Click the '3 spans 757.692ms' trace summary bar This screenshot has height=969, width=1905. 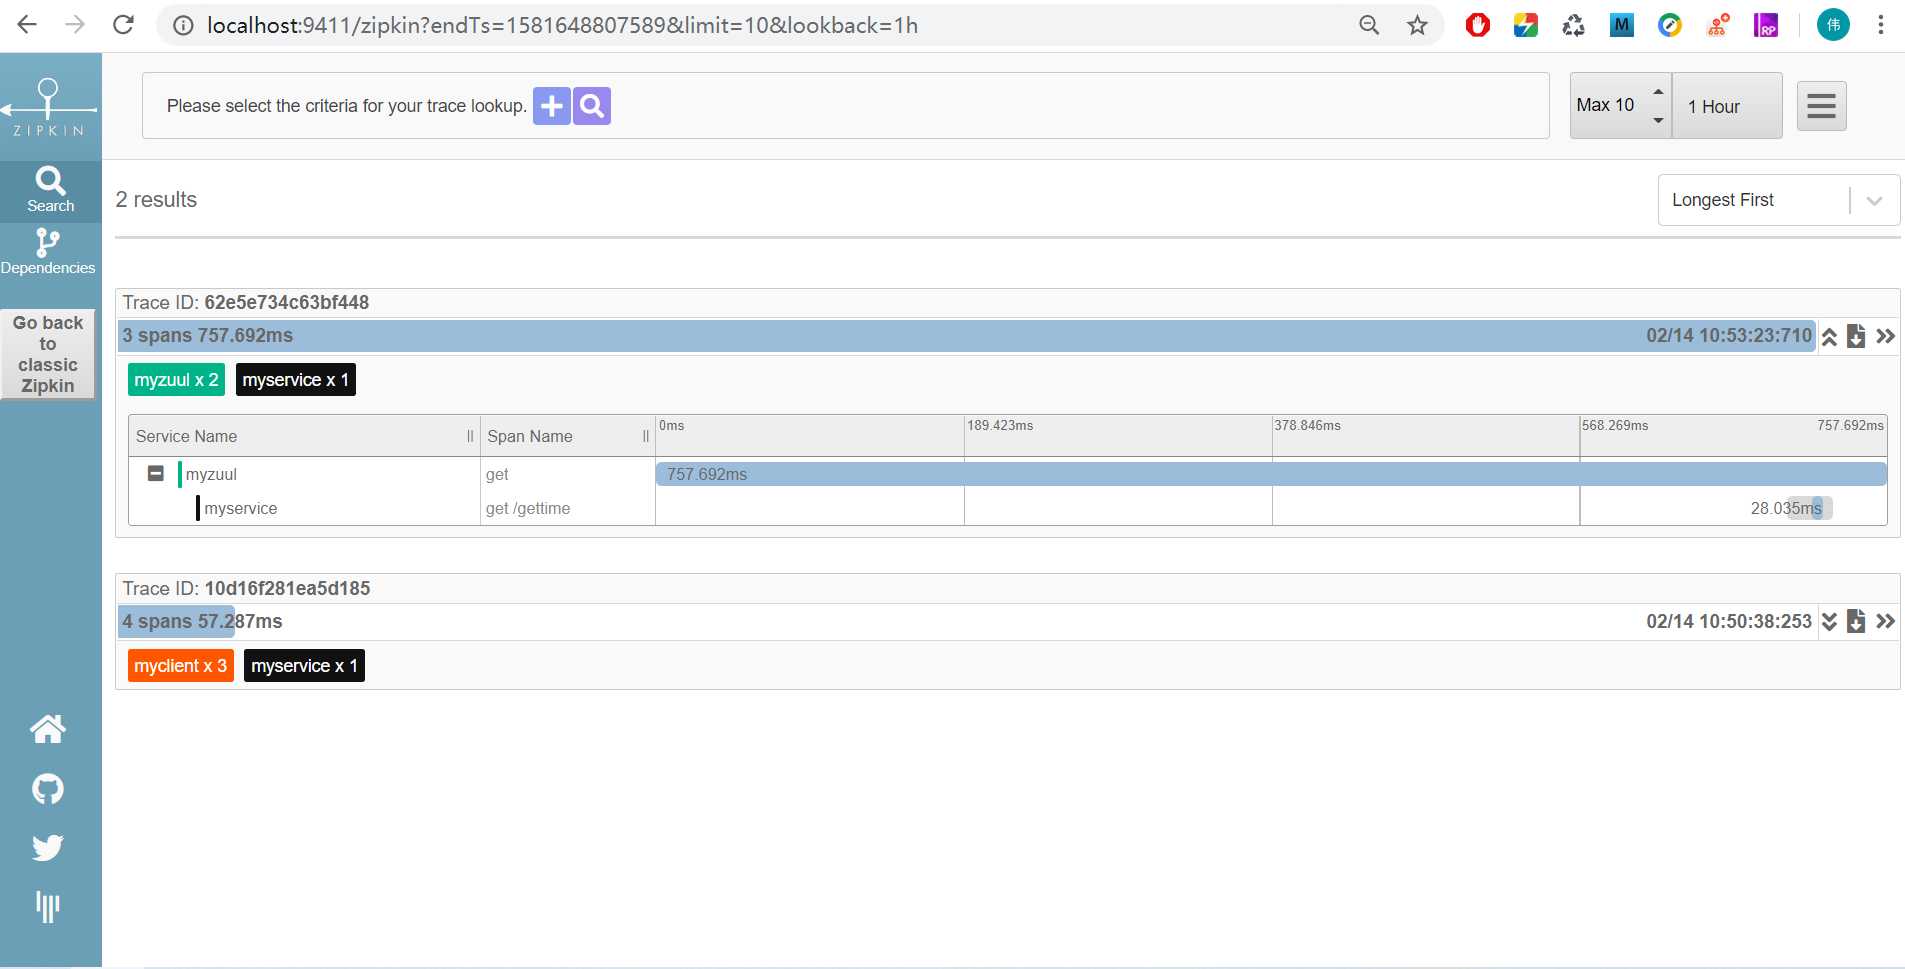tap(967, 336)
